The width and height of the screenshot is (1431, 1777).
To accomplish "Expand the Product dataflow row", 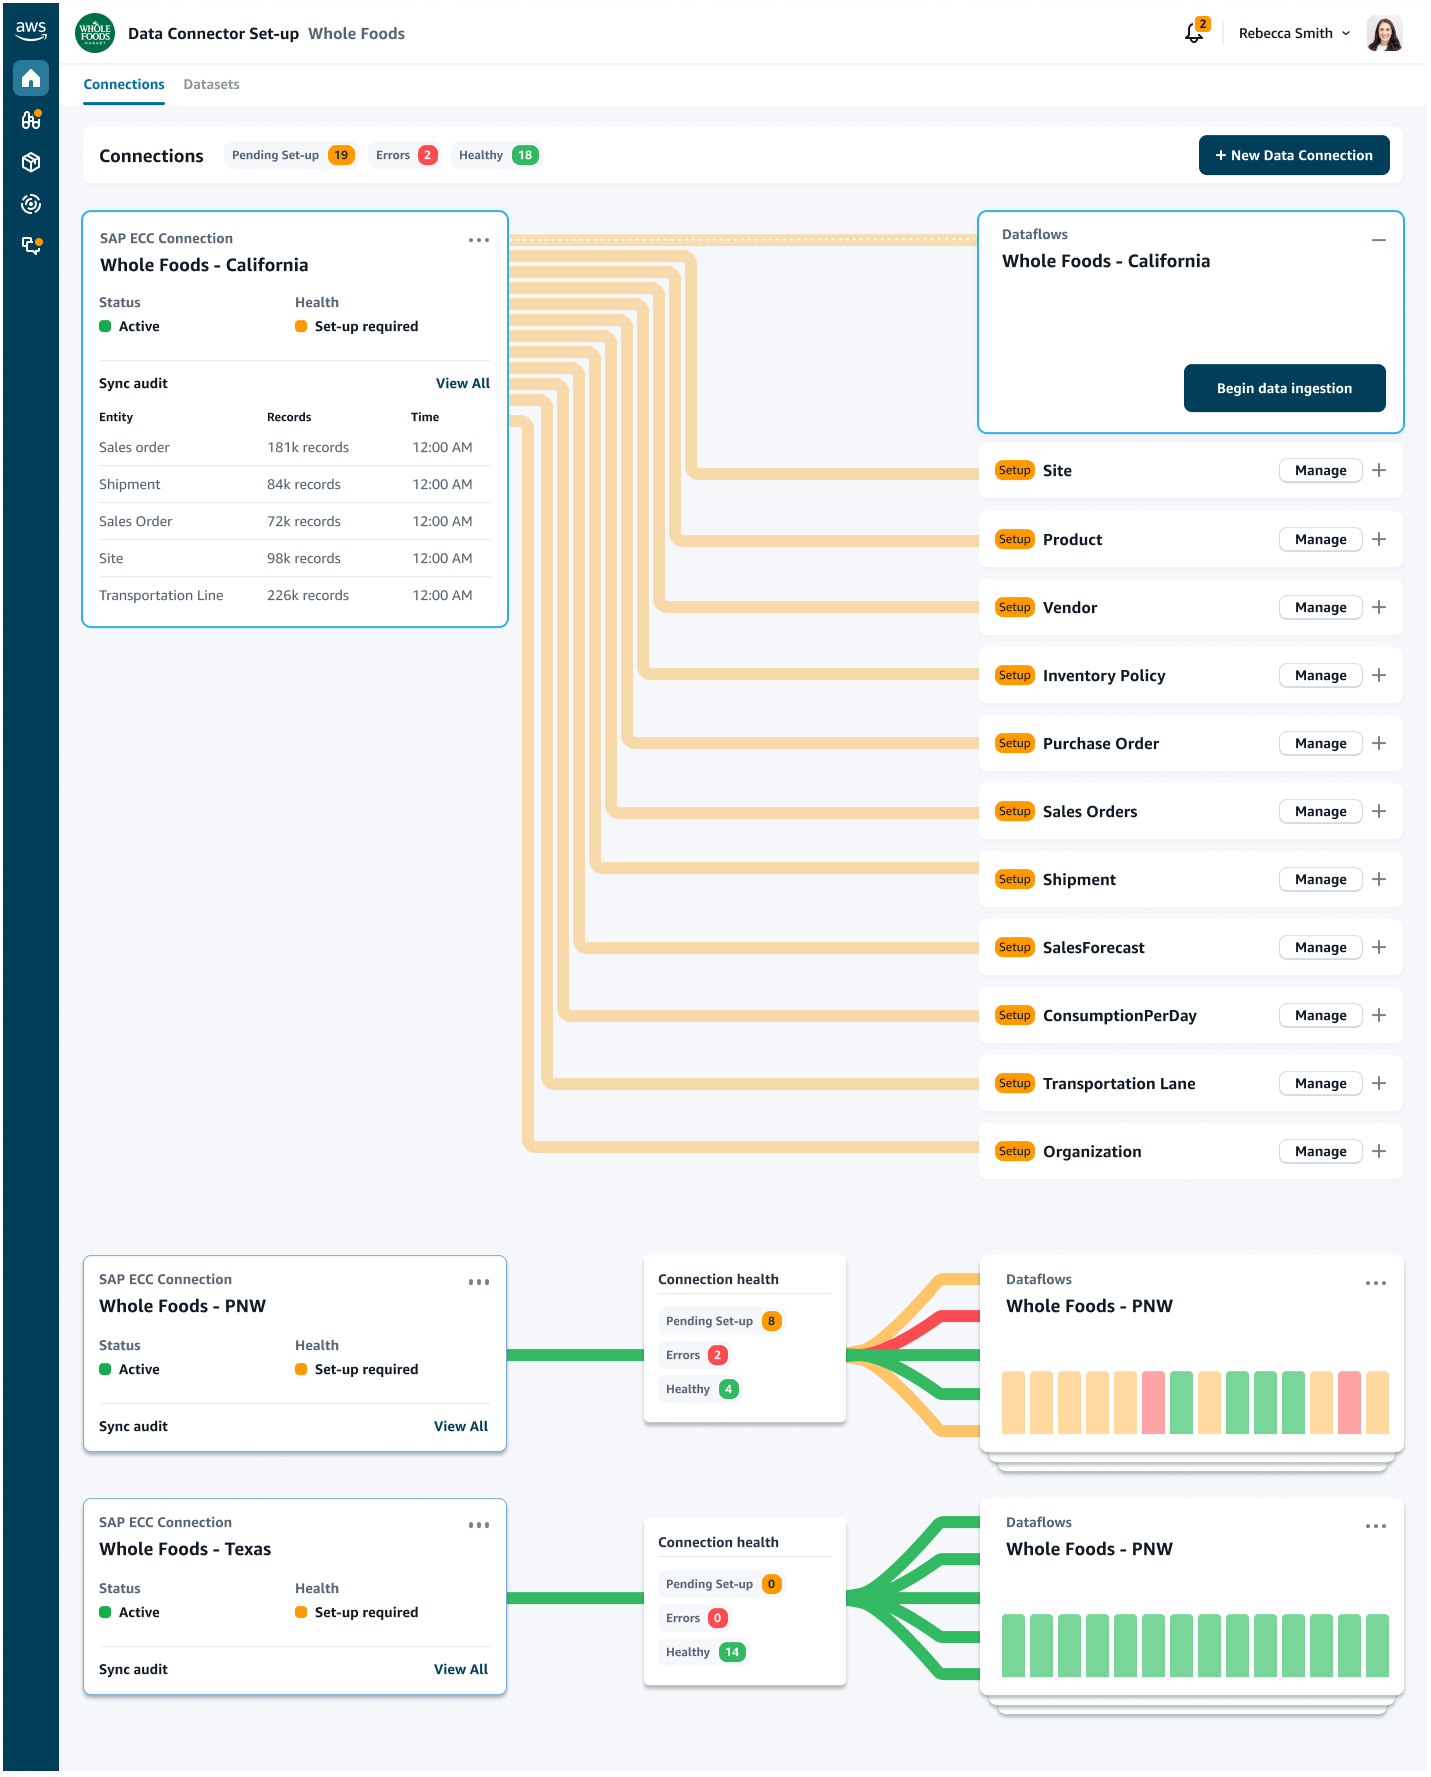I will (1379, 539).
